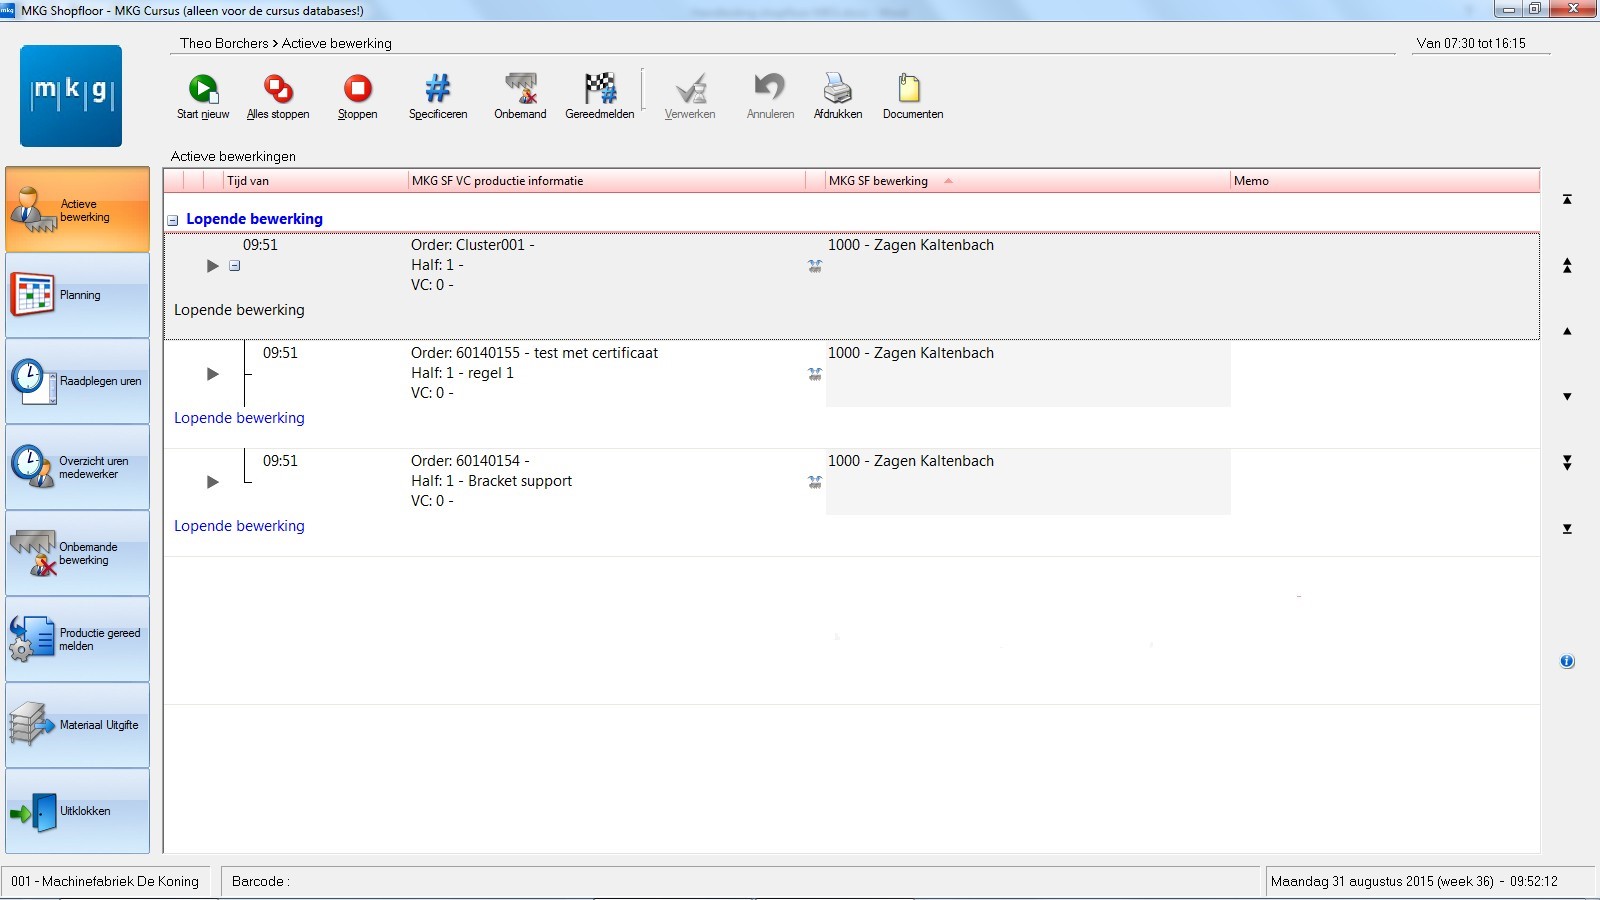Viewport: 1600px width, 900px height.
Task: Open Raadplegen uren in the sidebar
Action: point(77,381)
